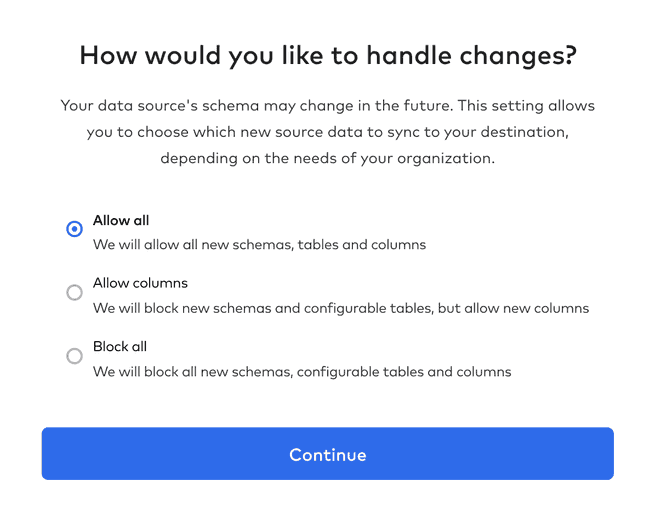The width and height of the screenshot is (650, 505).
Task: Pick the Block all radio button
Action: pyautogui.click(x=74, y=356)
